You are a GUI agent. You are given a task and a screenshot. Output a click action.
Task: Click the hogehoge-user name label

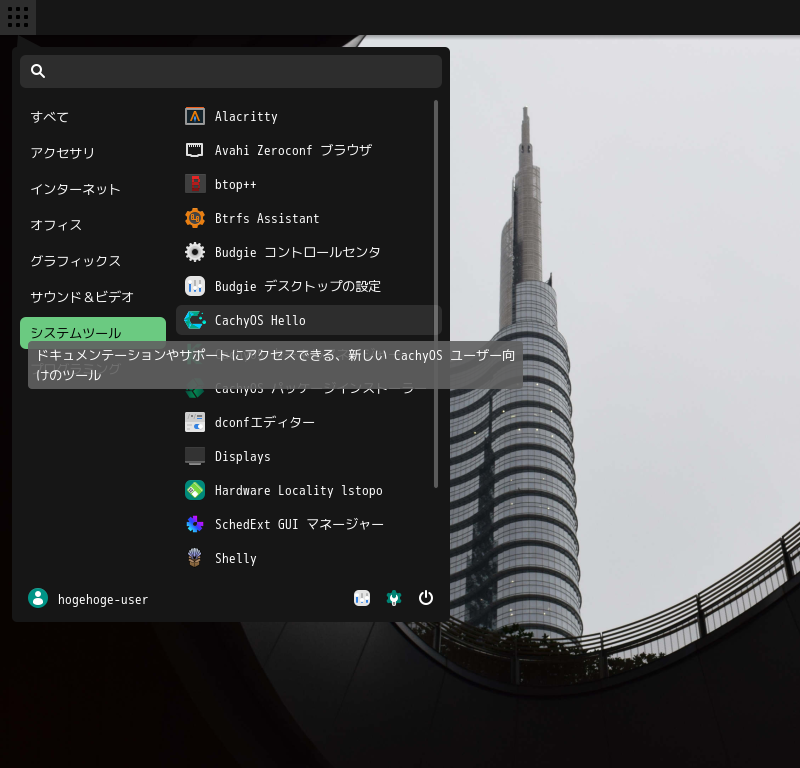pyautogui.click(x=103, y=599)
